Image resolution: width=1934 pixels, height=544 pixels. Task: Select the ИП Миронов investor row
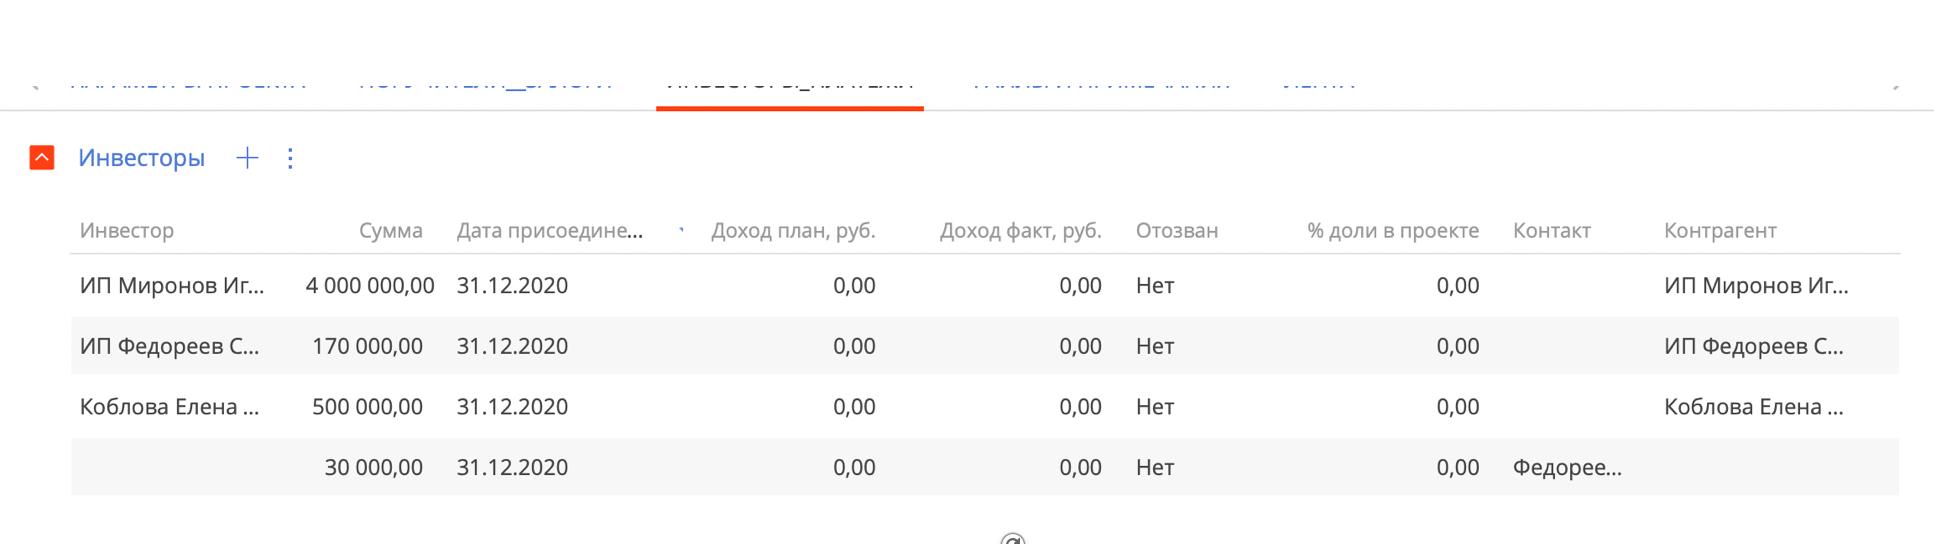point(985,286)
